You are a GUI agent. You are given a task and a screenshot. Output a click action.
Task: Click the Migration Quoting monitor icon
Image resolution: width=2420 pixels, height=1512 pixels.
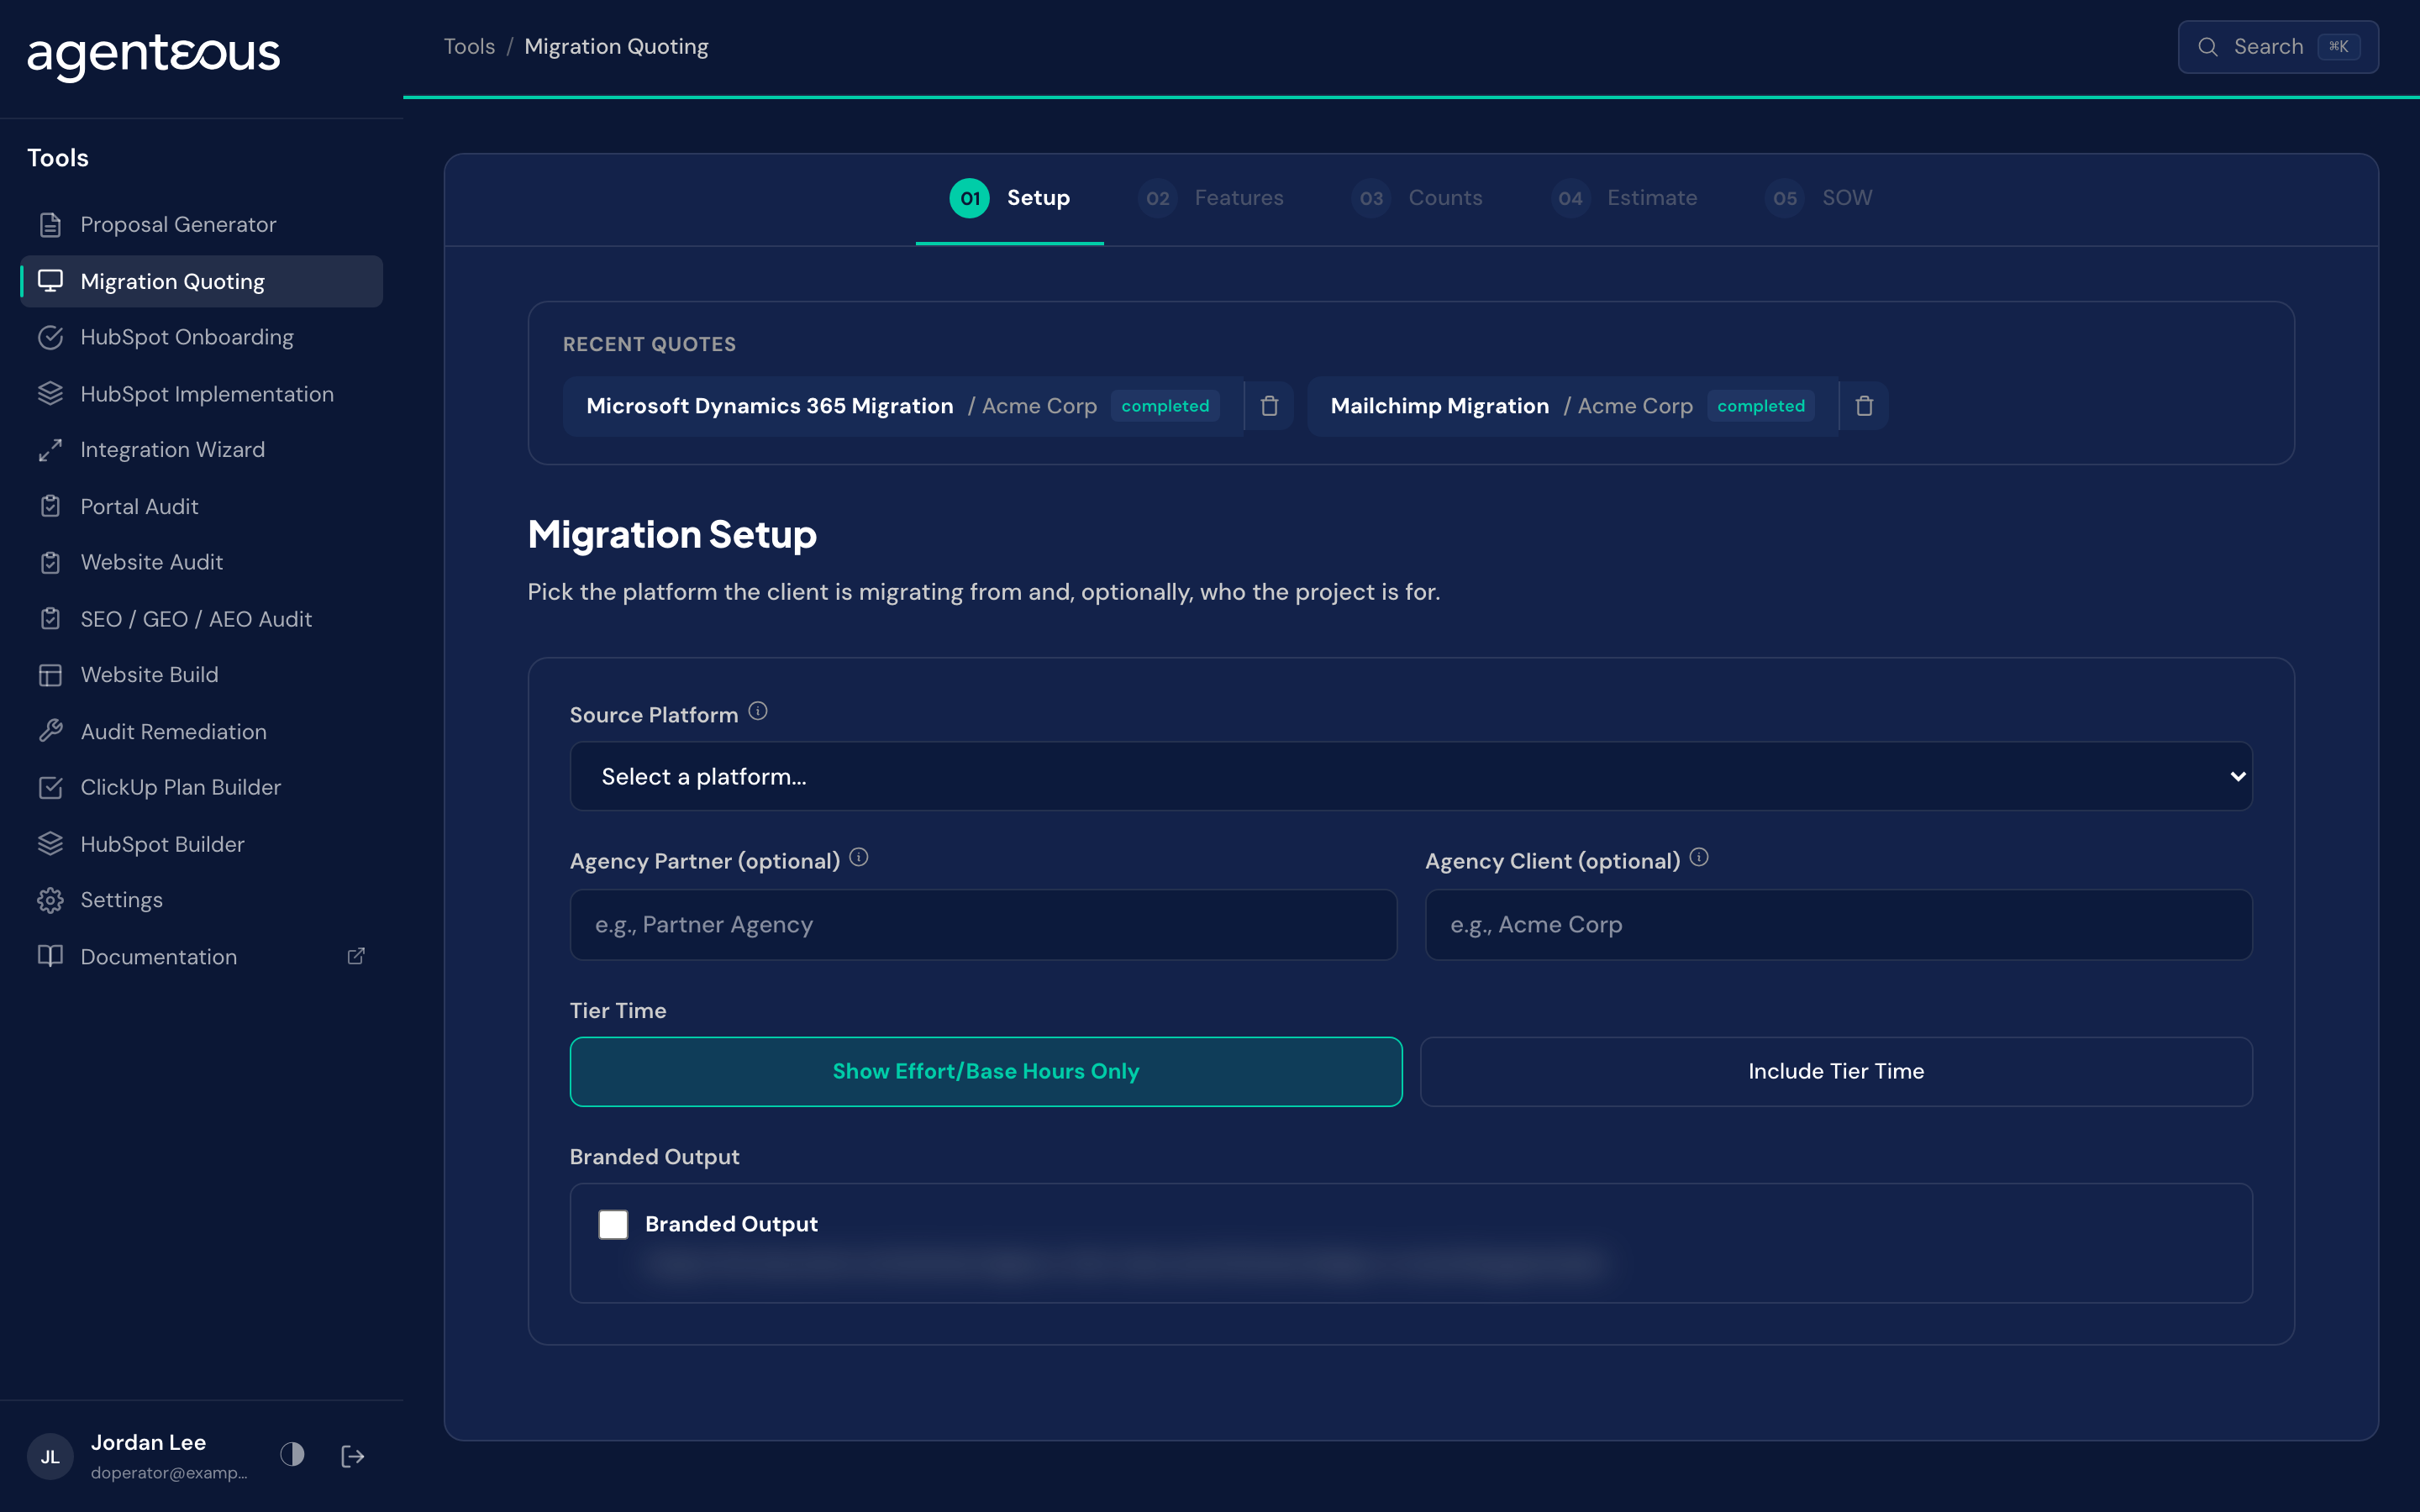pos(50,281)
